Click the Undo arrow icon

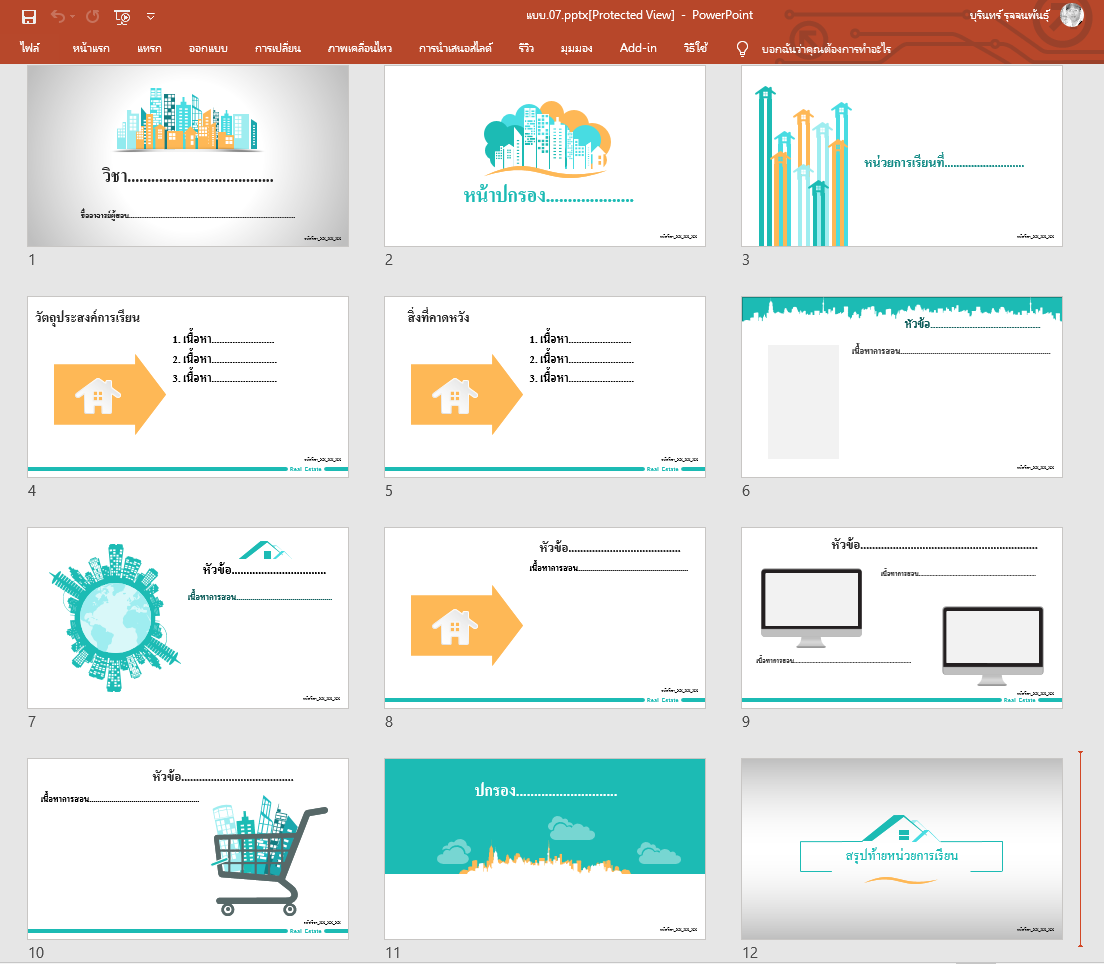[x=58, y=16]
